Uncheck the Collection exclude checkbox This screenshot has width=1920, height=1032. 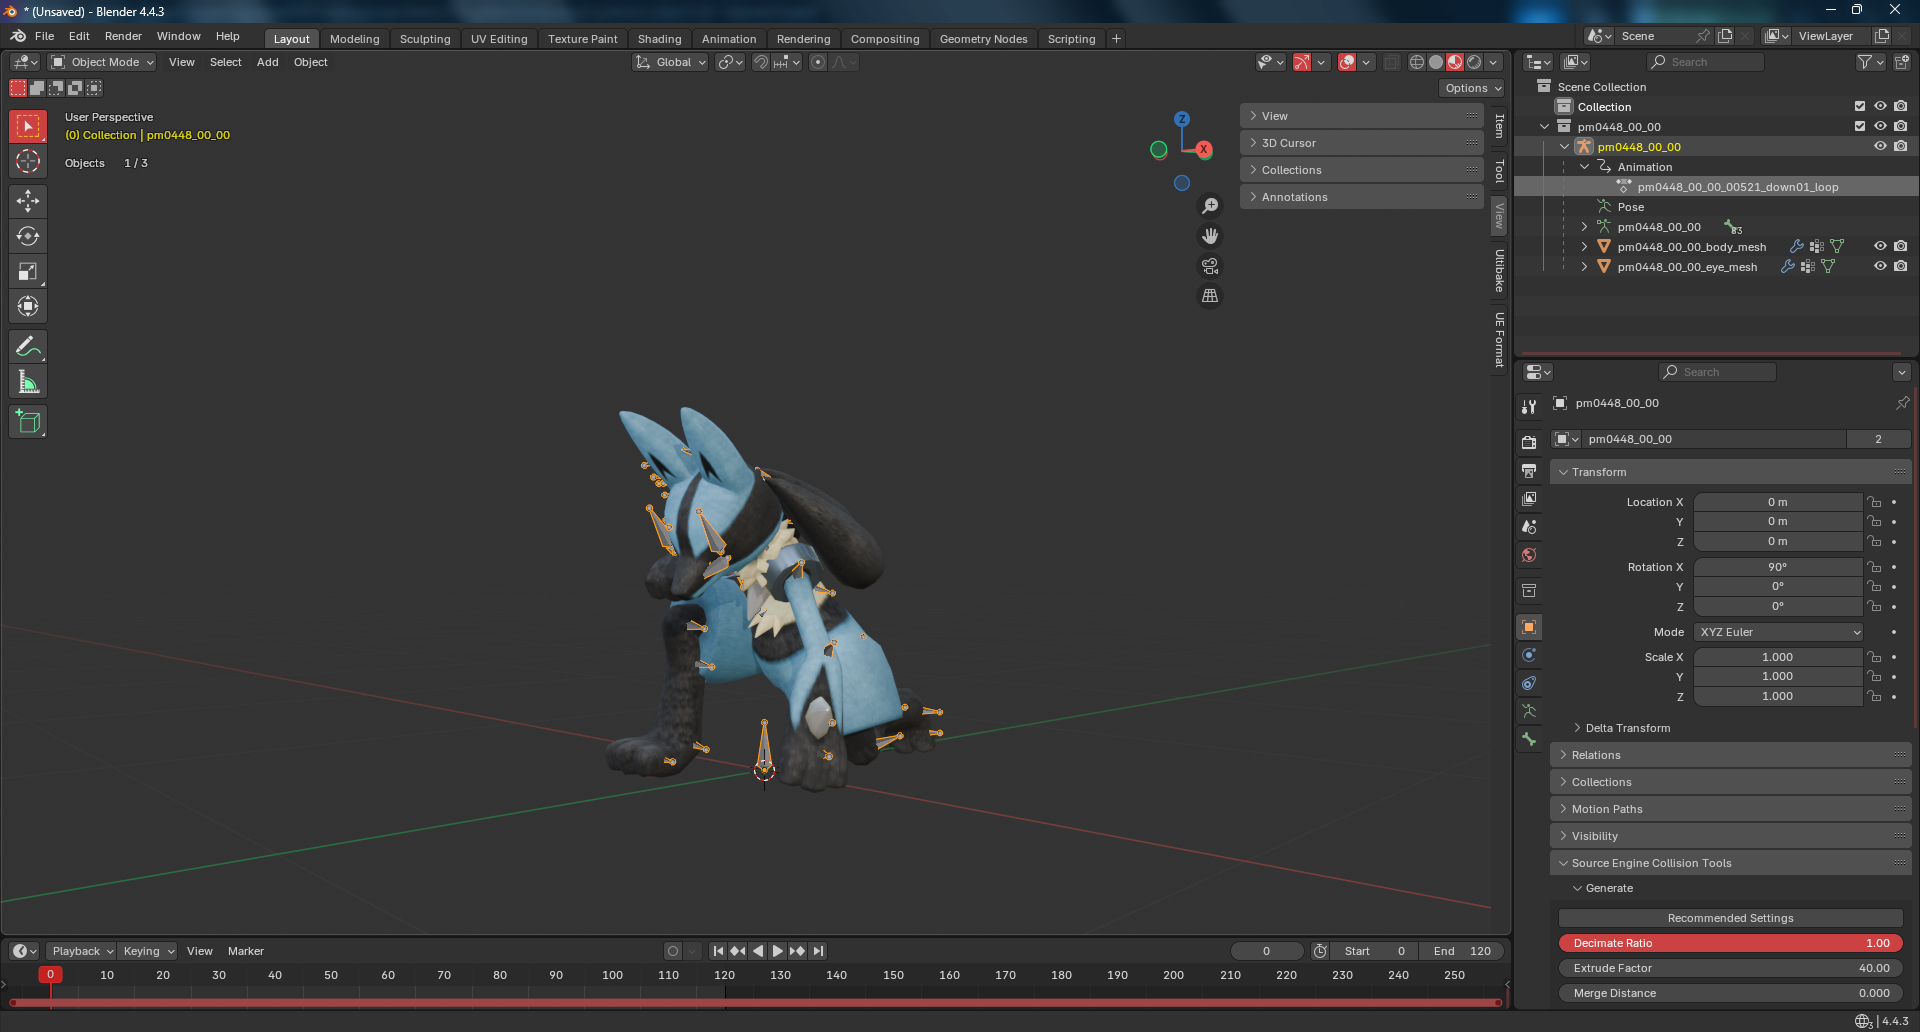(x=1860, y=106)
